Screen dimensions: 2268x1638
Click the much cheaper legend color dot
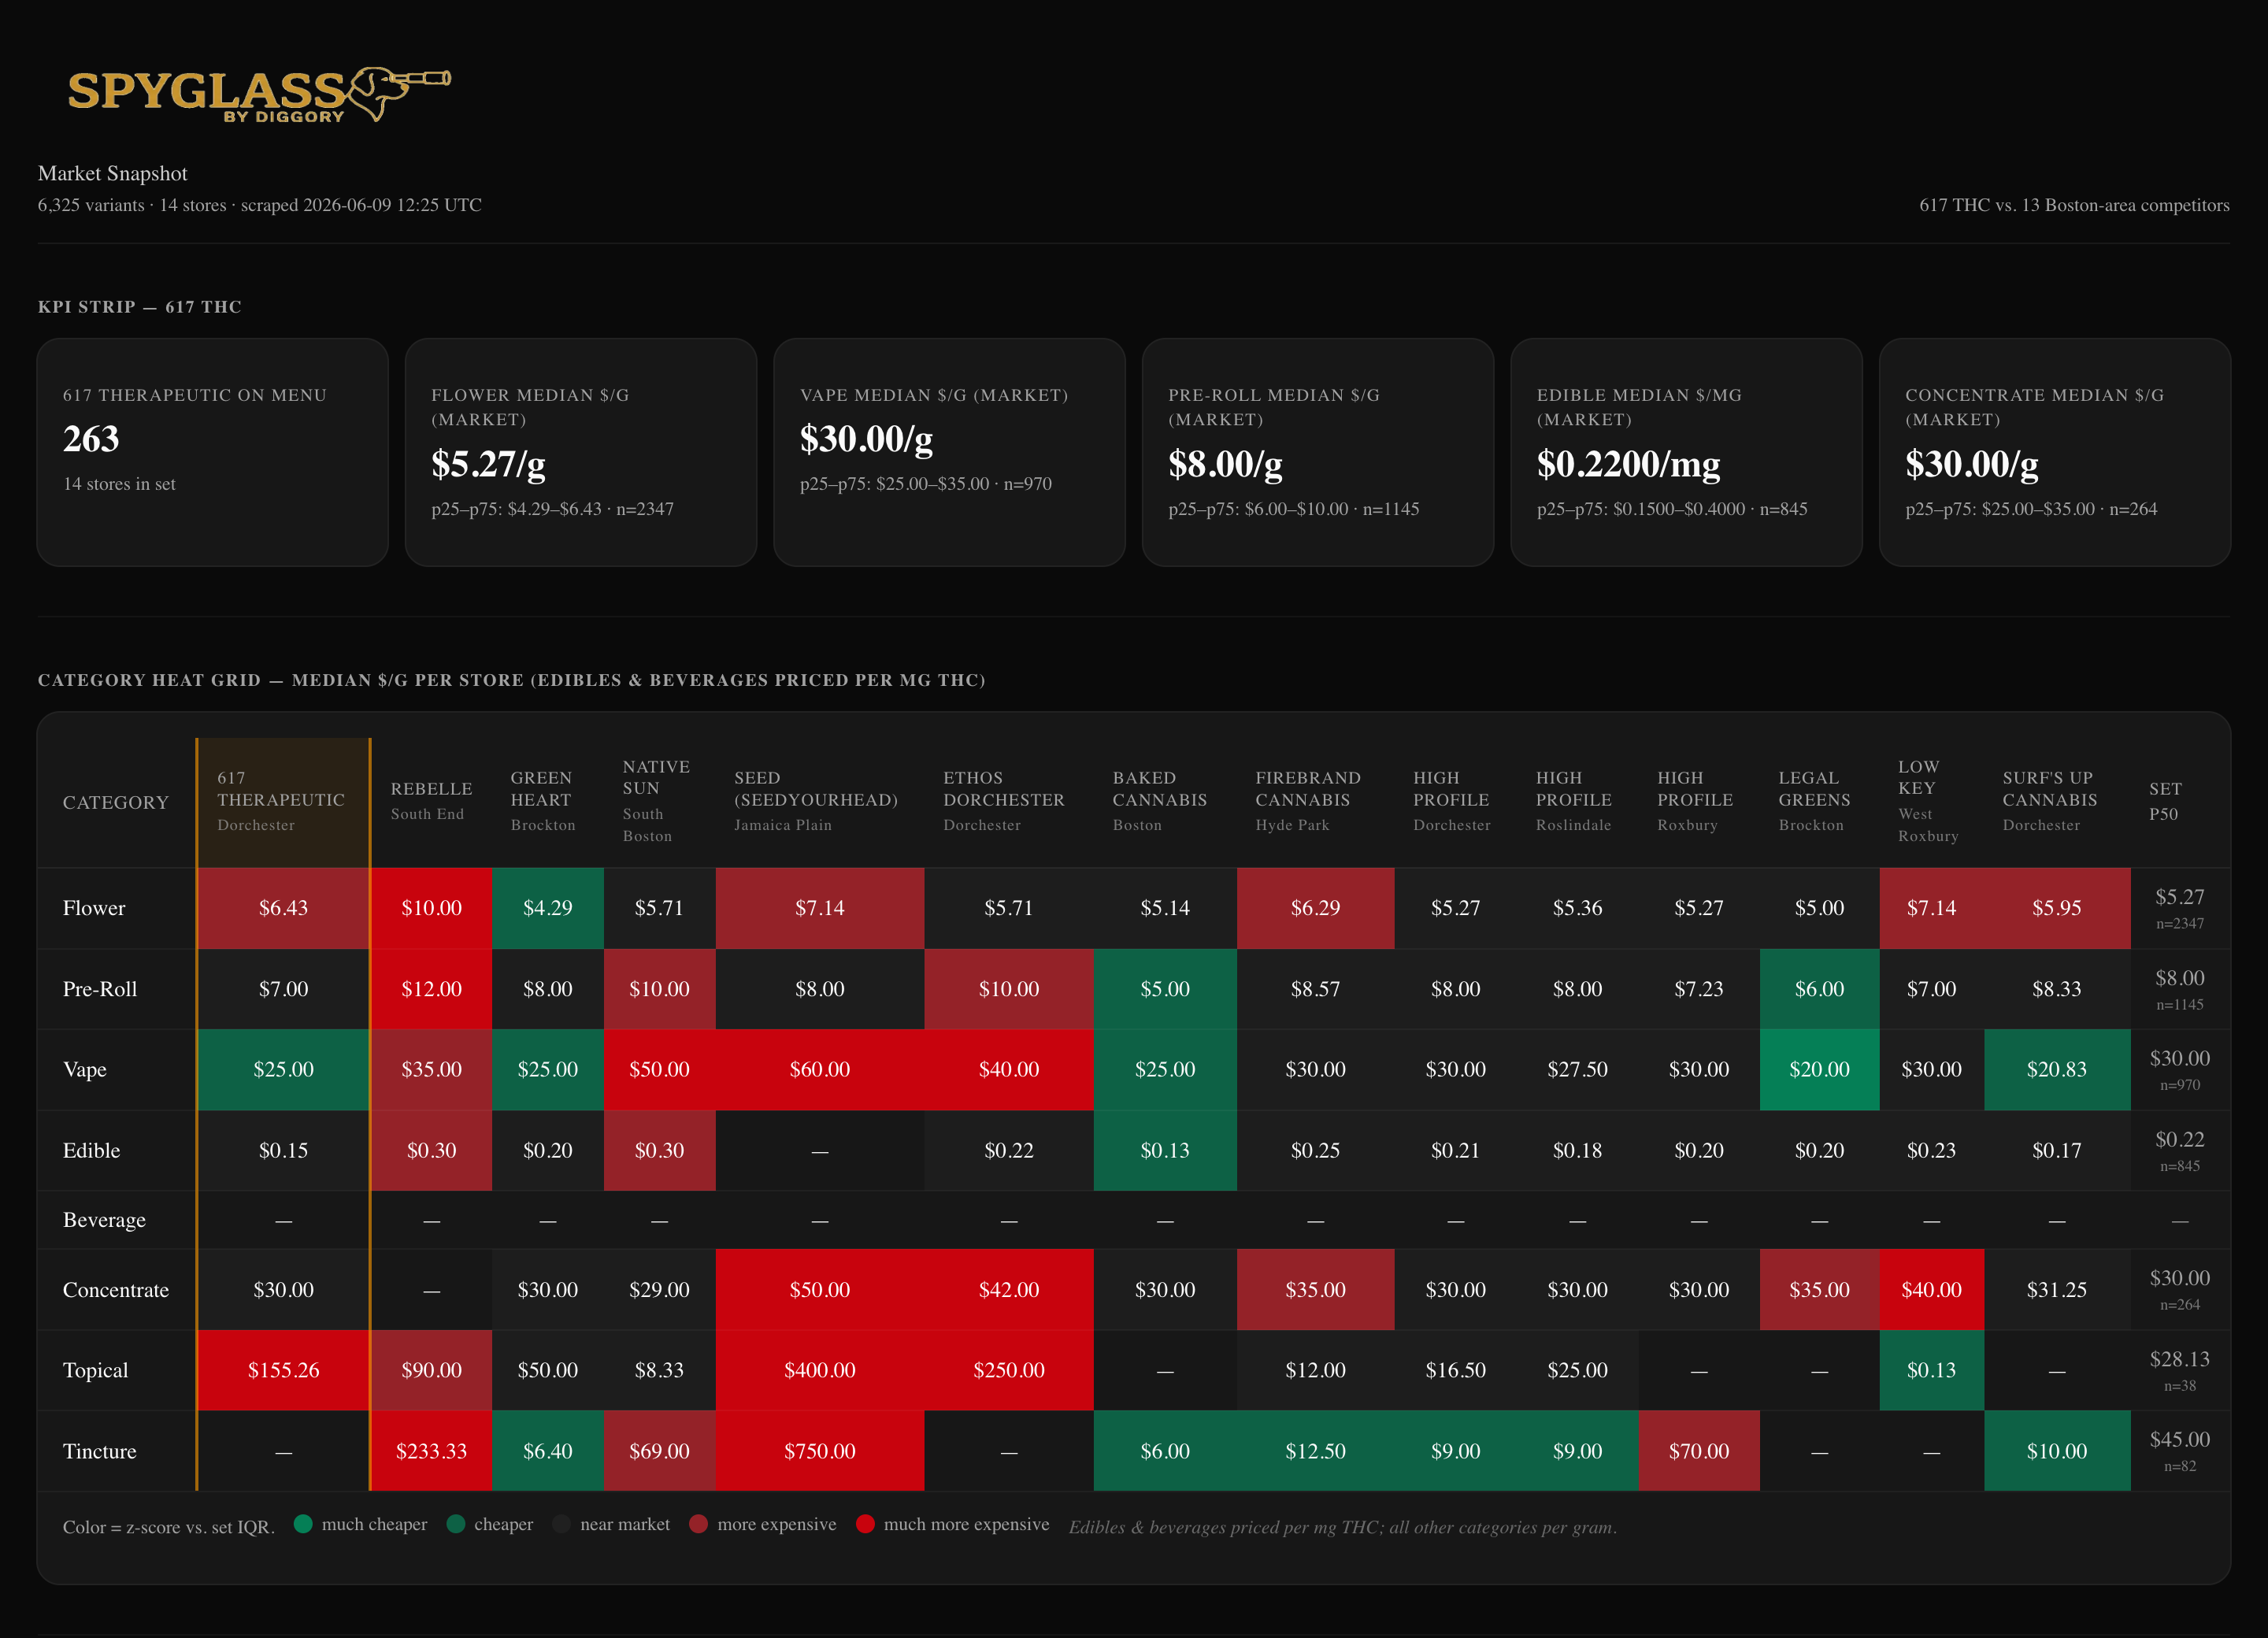(x=303, y=1524)
